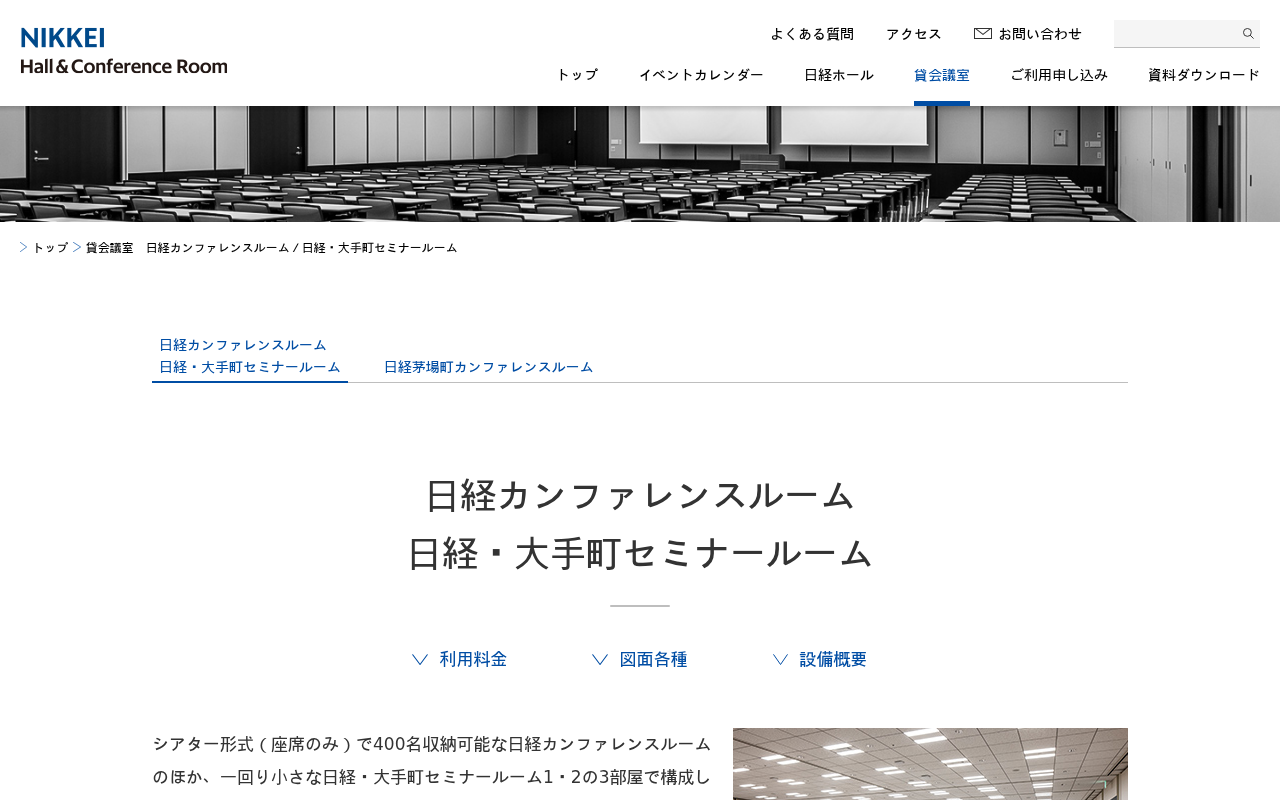Image resolution: width=1280 pixels, height=800 pixels.
Task: Click the down chevron beside 設備概要
Action: [780, 659]
